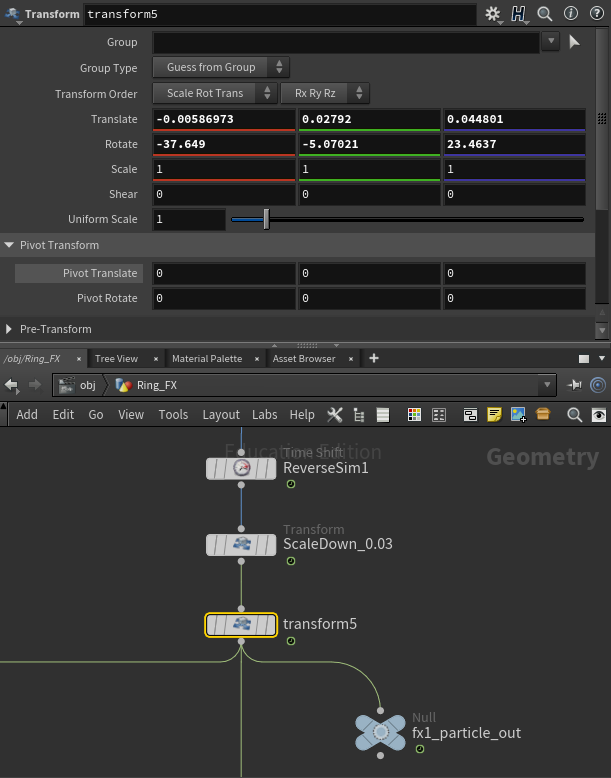Click the Pivot Translate label
The width and height of the screenshot is (611, 778).
pyautogui.click(x=100, y=273)
